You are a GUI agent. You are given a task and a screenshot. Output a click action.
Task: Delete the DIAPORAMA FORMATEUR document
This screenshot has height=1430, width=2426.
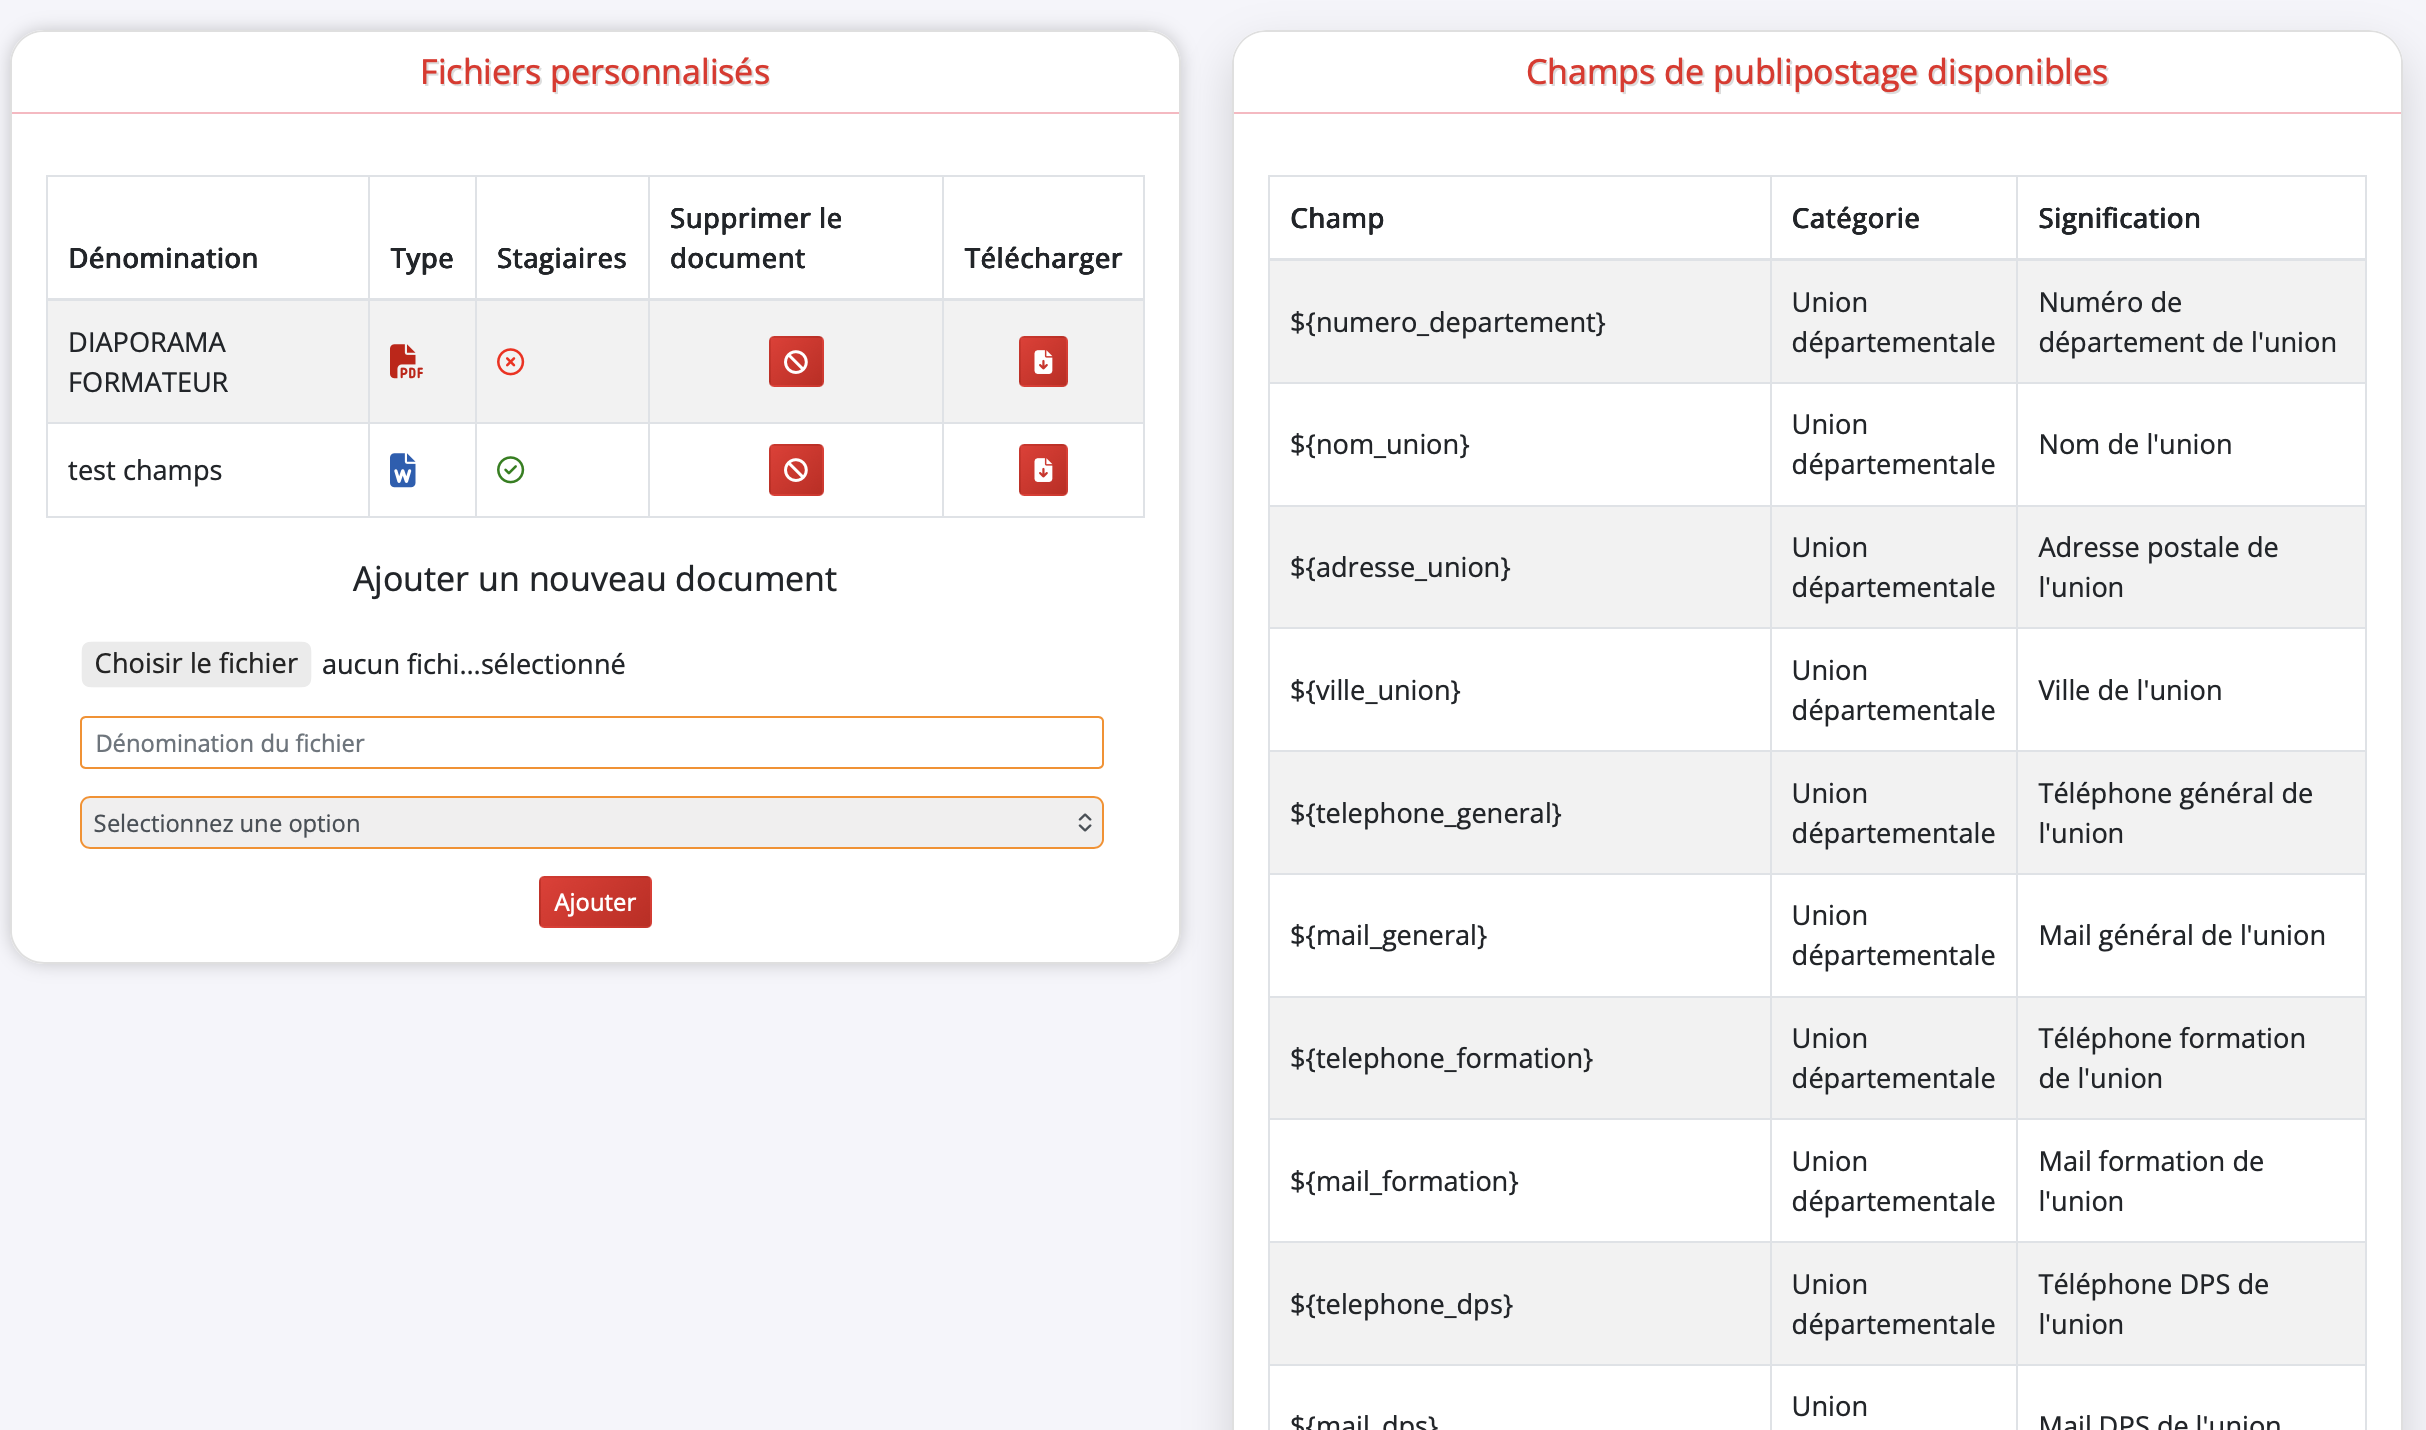[795, 361]
